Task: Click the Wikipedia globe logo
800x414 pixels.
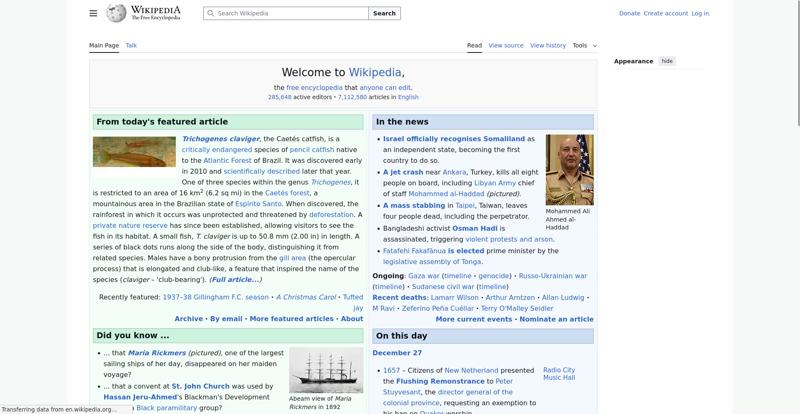Action: (116, 13)
